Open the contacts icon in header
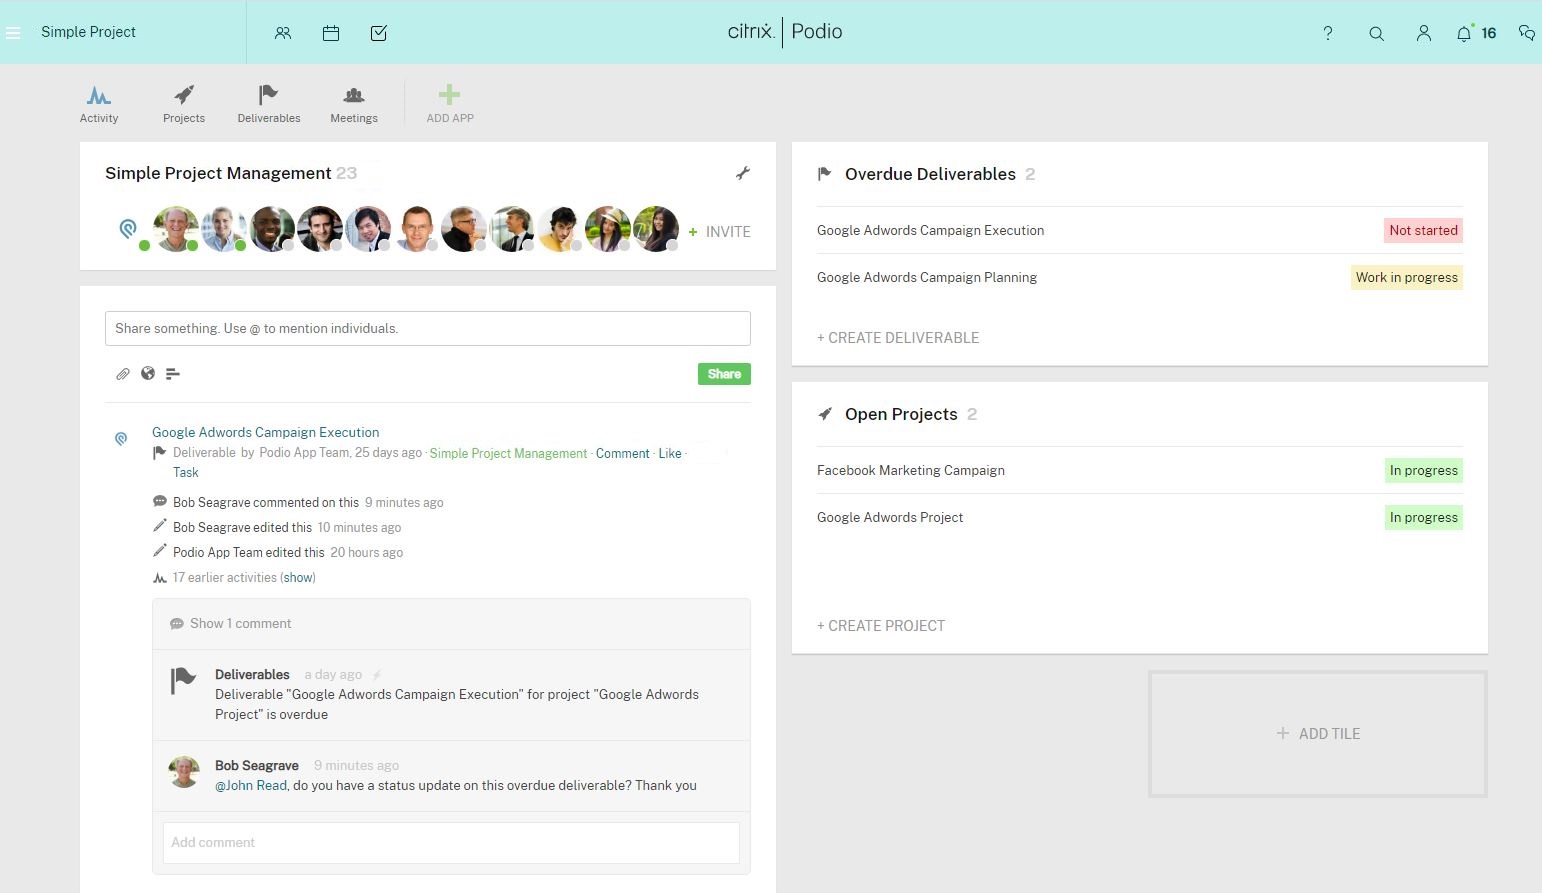The width and height of the screenshot is (1542, 893). (283, 33)
